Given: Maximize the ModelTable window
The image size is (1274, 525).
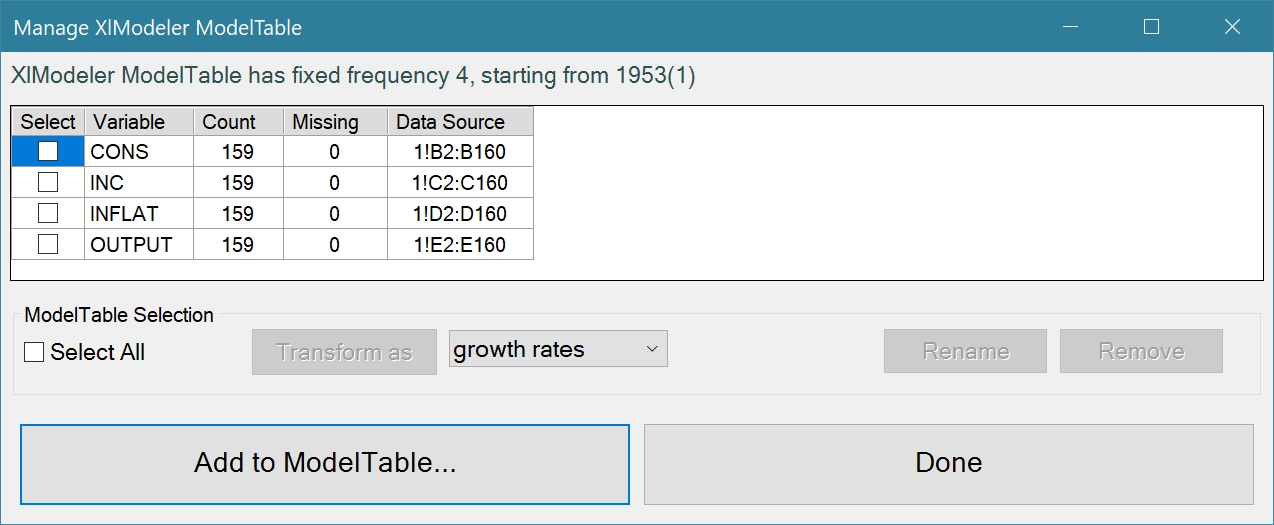Looking at the screenshot, I should [x=1151, y=27].
